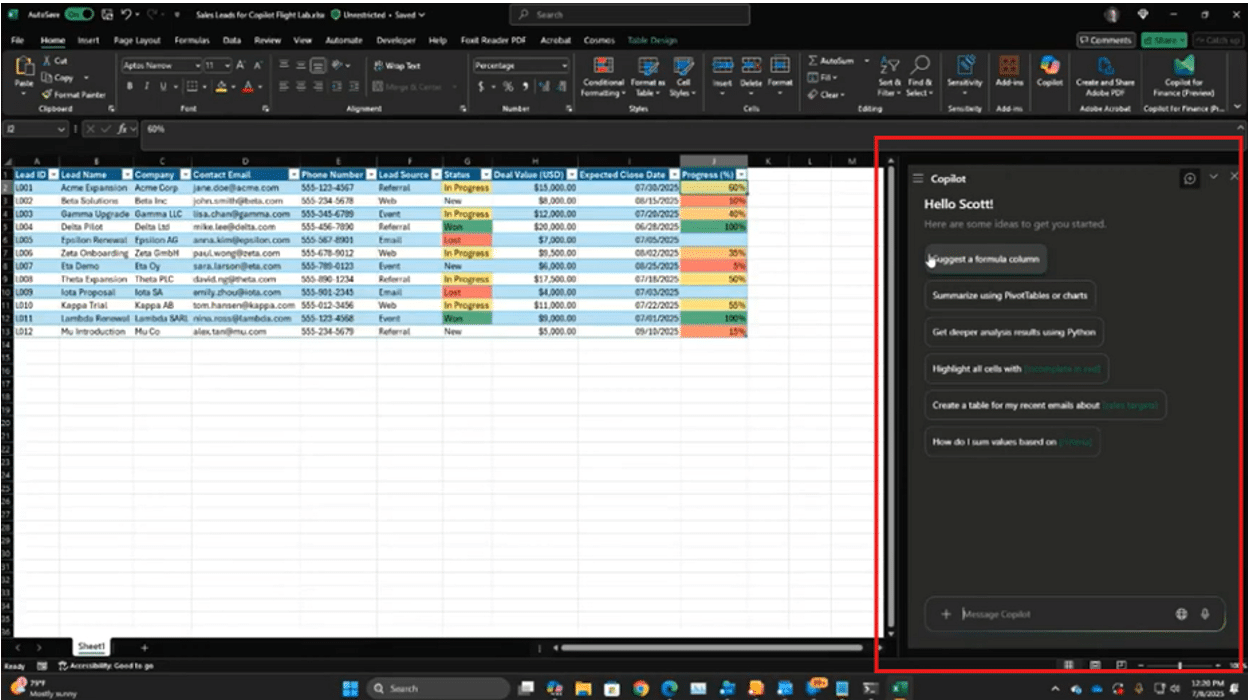Open Copilot from the Home ribbon

1049,70
